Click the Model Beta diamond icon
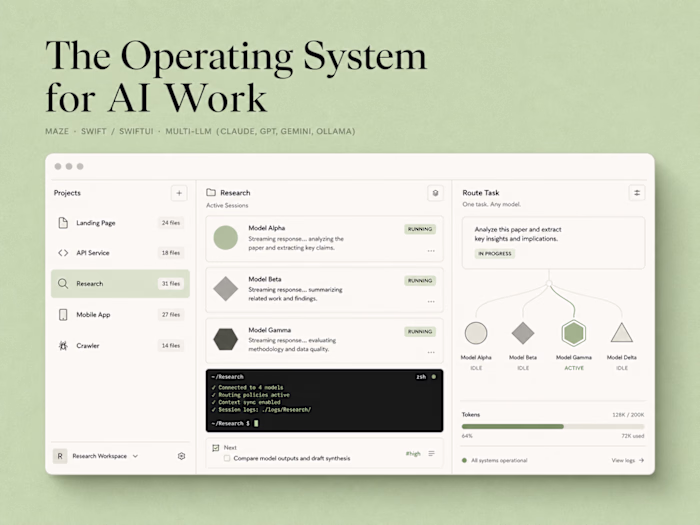Viewport: 700px width, 525px height. 225,289
